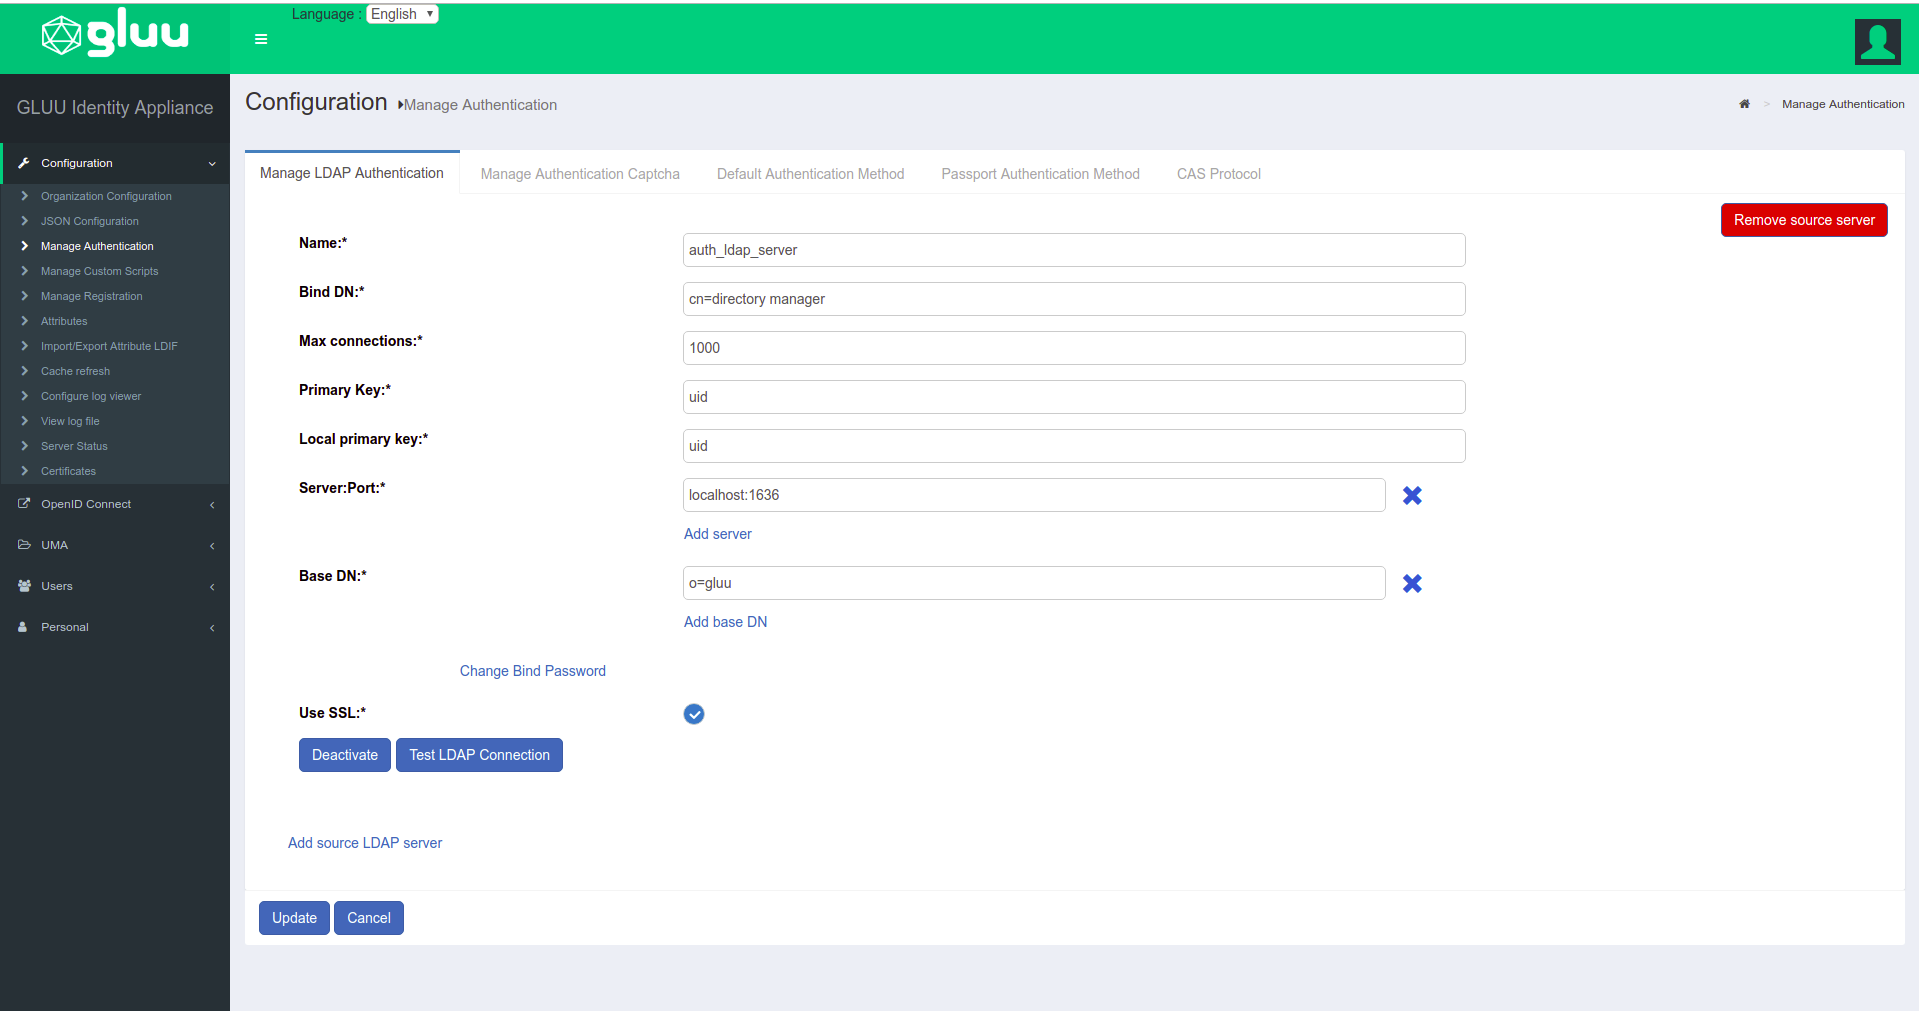Click the Gluu logo
Viewport: 1919px width, 1011px height.
113,35
